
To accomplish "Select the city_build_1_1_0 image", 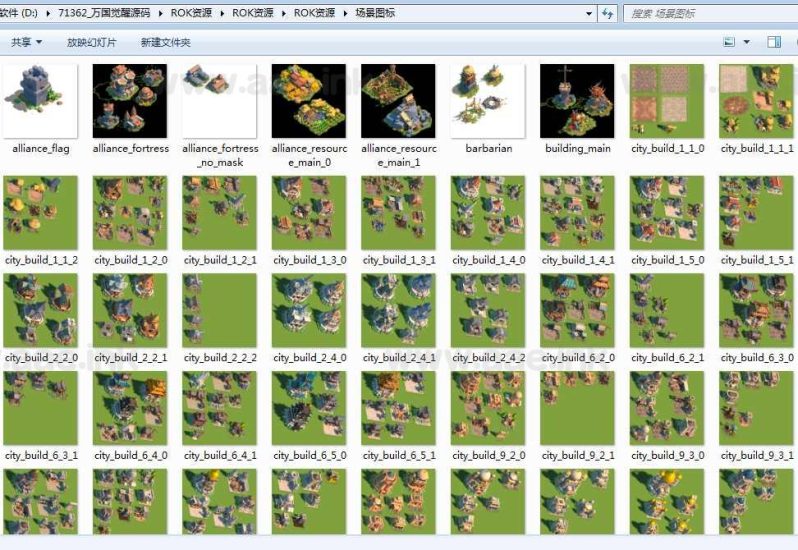I will (x=667, y=101).
